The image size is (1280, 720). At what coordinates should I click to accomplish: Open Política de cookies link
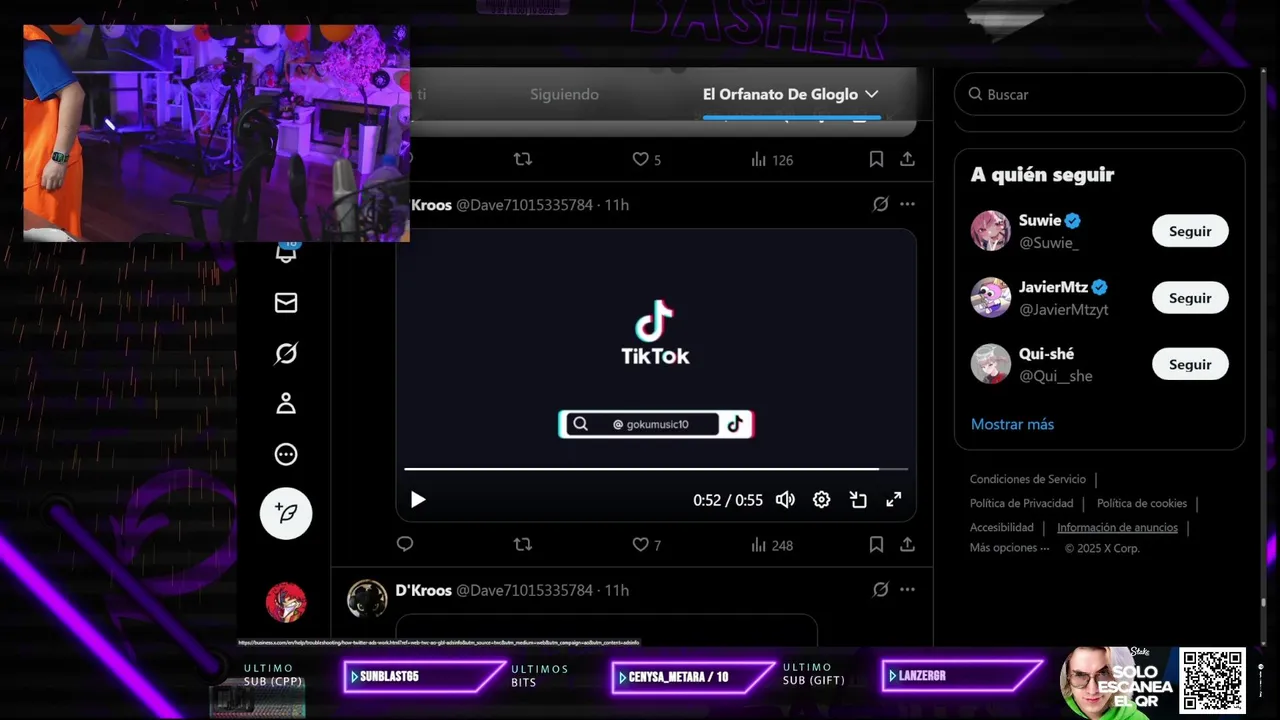pos(1142,503)
